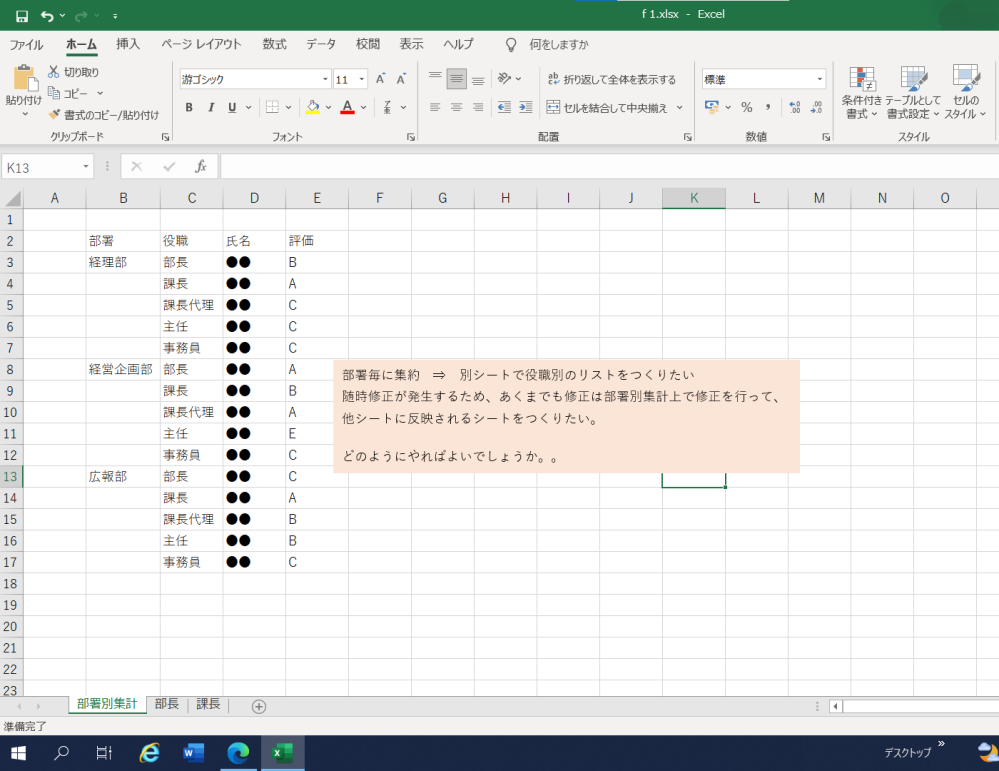Expand name box dropdown K13

click(85, 167)
